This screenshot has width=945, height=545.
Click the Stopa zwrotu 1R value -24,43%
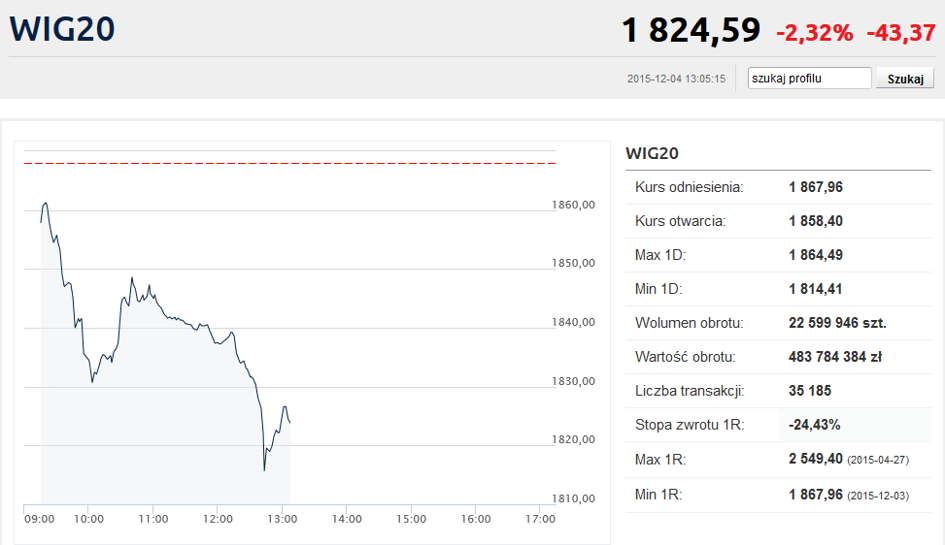click(x=813, y=425)
